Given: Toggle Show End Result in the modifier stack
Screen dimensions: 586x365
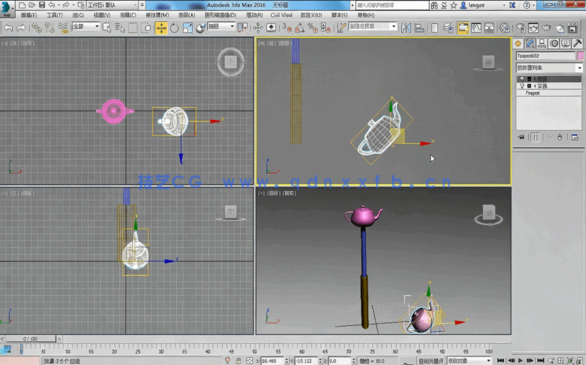Looking at the screenshot, I should coord(536,137).
